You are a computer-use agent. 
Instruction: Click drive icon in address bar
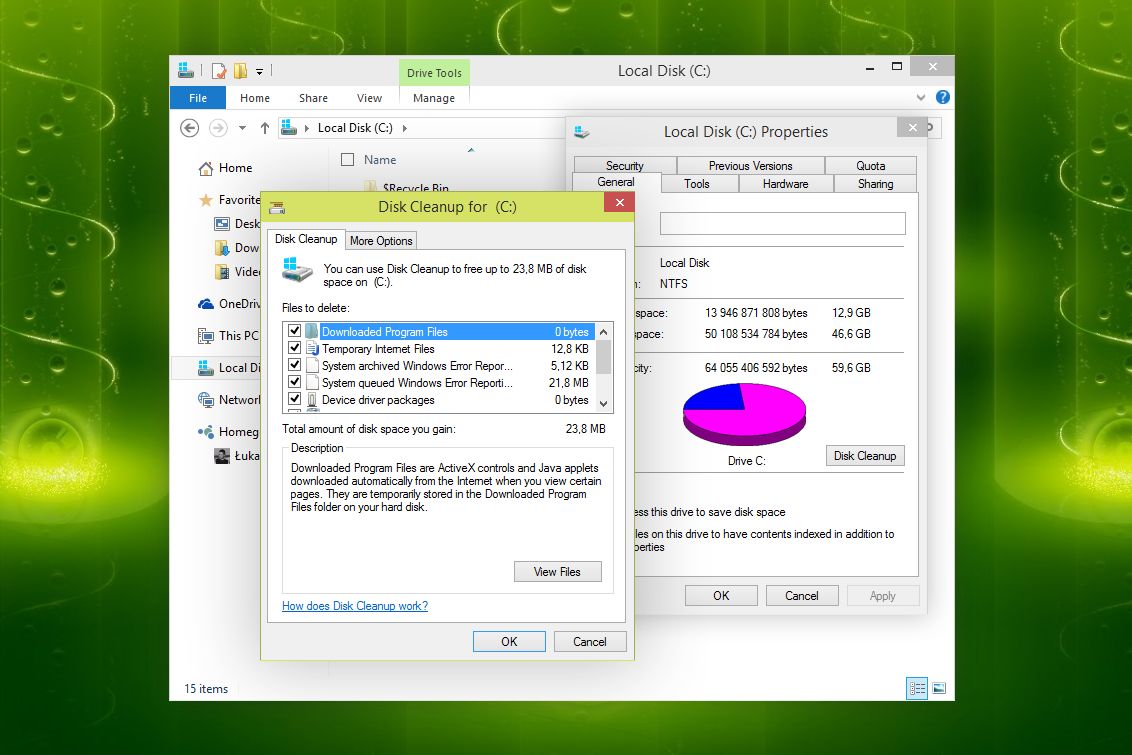pos(289,128)
